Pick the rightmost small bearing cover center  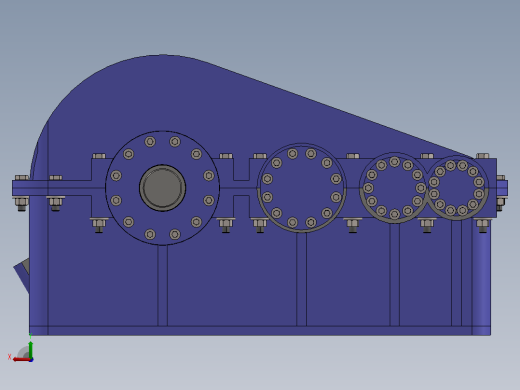click(456, 188)
